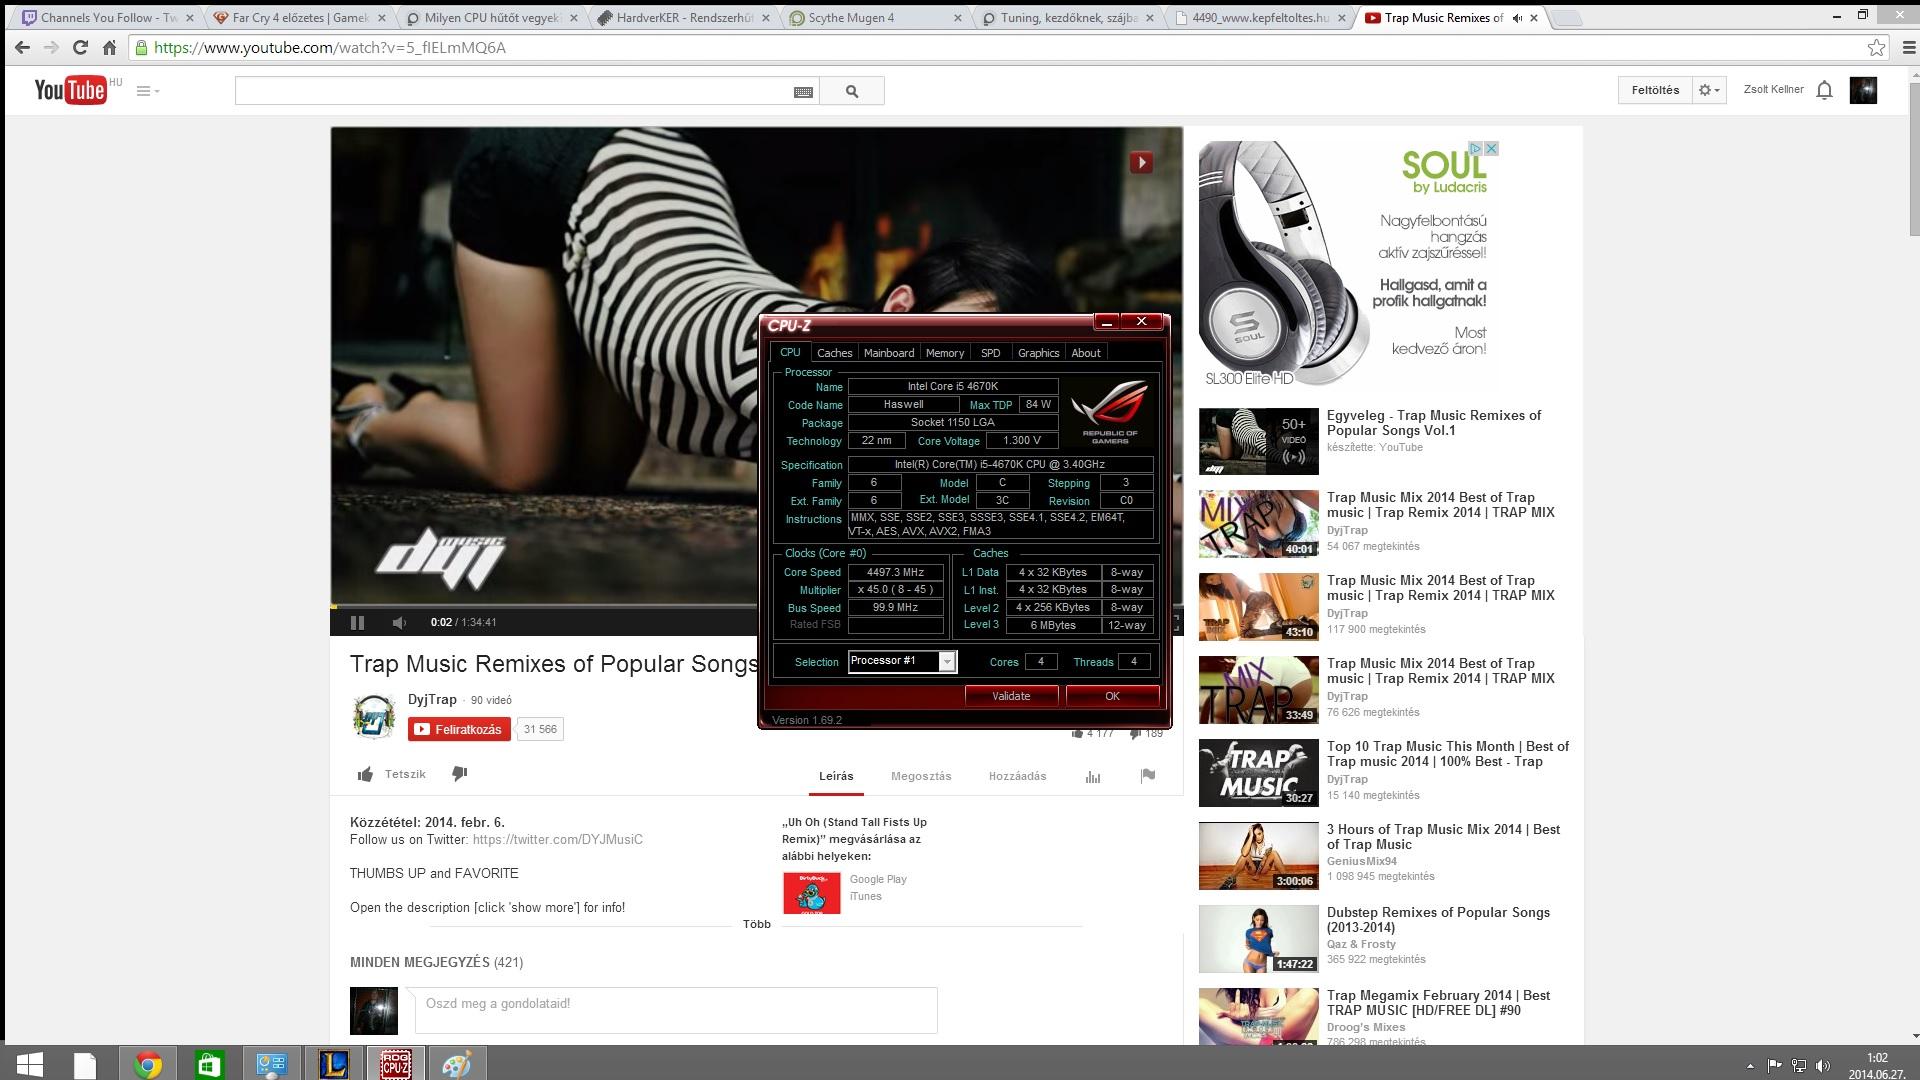
Task: Close the SOUL by Ludacris ad
Action: (1491, 148)
